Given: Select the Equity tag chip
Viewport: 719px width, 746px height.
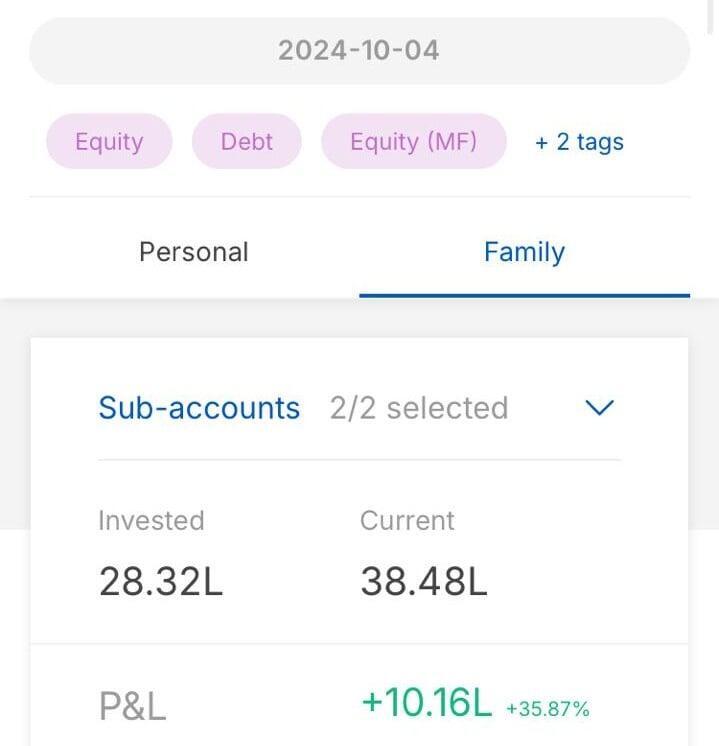Looking at the screenshot, I should tap(109, 141).
